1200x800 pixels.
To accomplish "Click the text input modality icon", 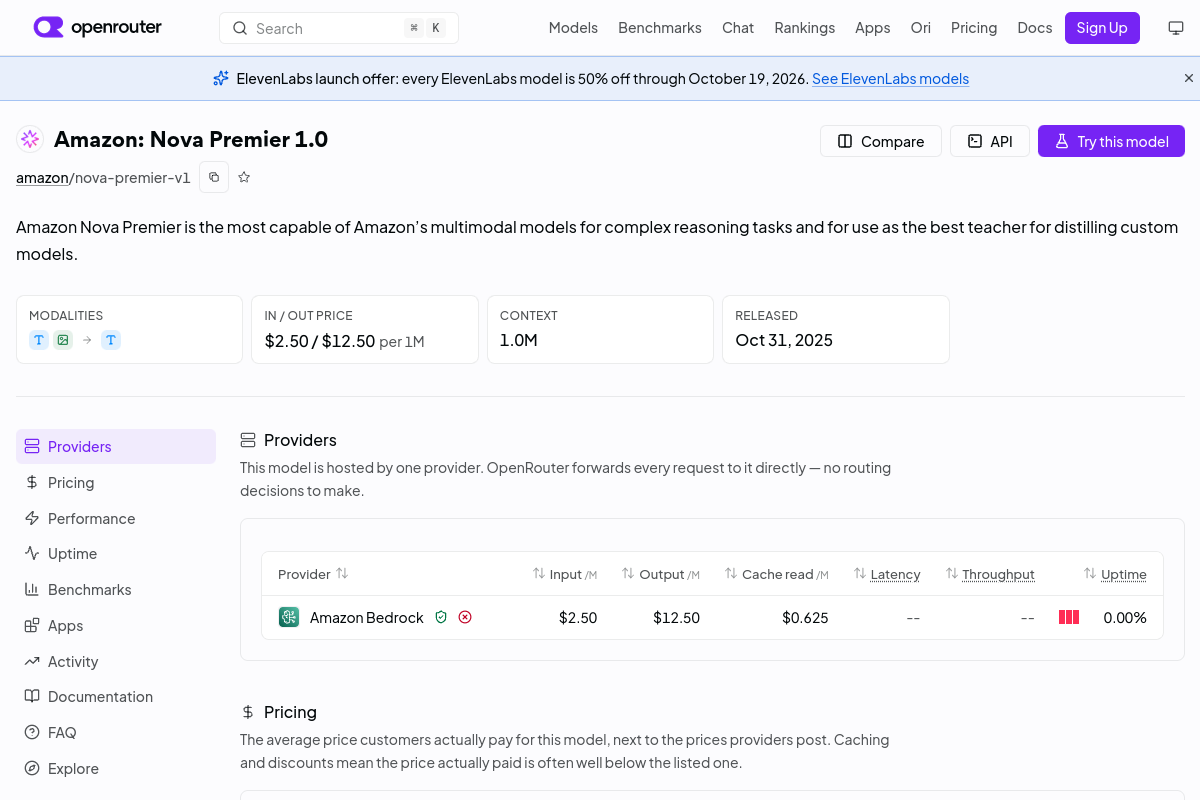I will (39, 340).
